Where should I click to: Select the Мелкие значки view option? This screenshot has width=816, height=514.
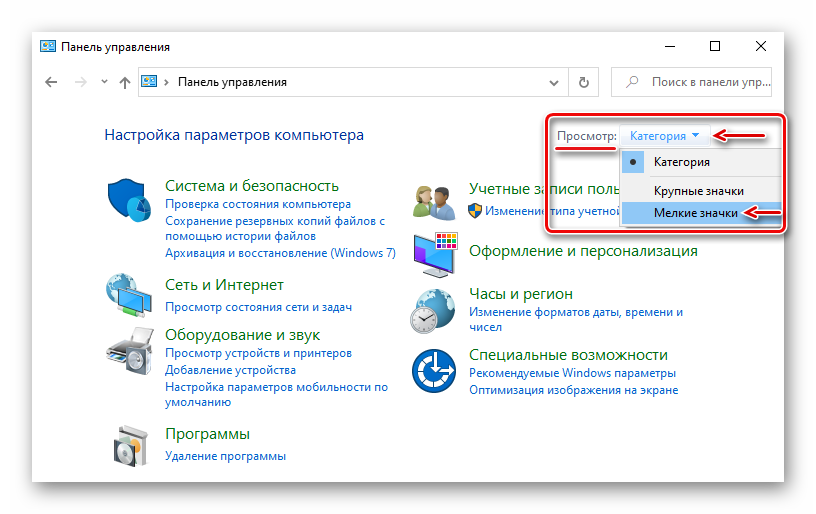coord(700,213)
